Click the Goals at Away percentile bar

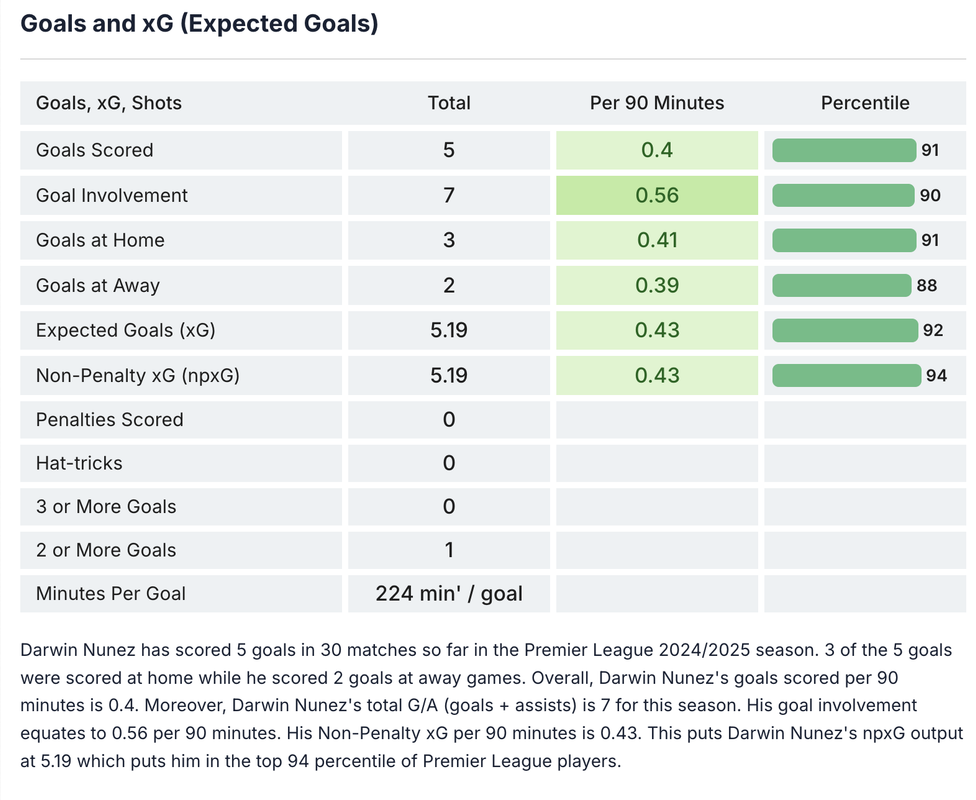[x=842, y=286]
